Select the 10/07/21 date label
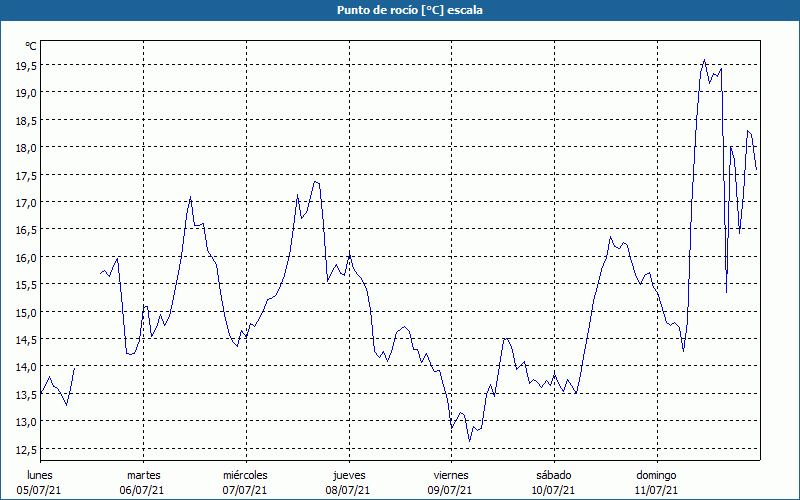The width and height of the screenshot is (800, 500). click(553, 490)
